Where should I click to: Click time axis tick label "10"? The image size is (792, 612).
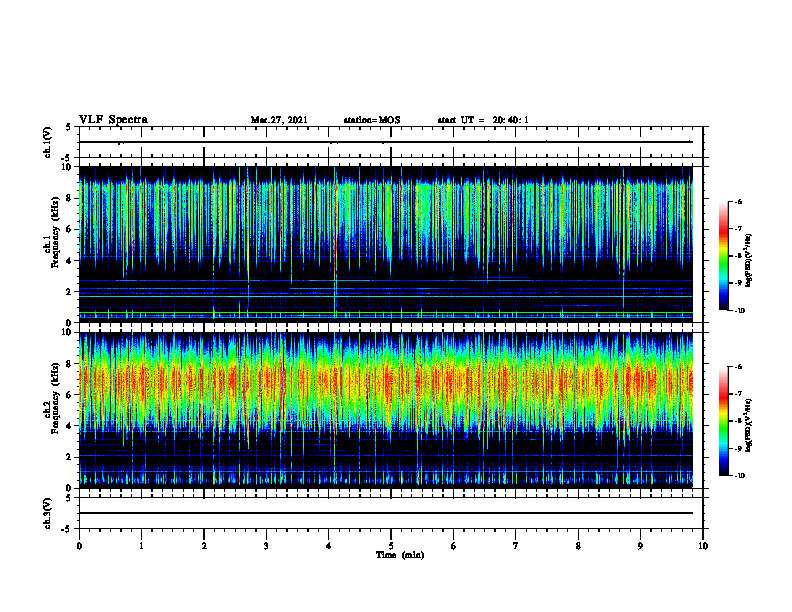703,546
